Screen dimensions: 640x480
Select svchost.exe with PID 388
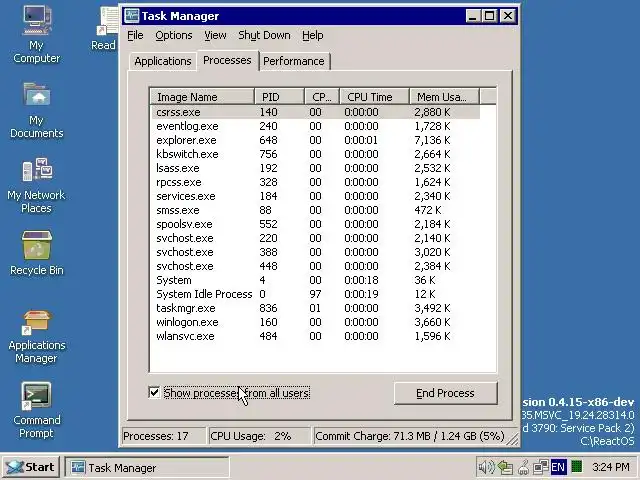[x=316, y=252]
